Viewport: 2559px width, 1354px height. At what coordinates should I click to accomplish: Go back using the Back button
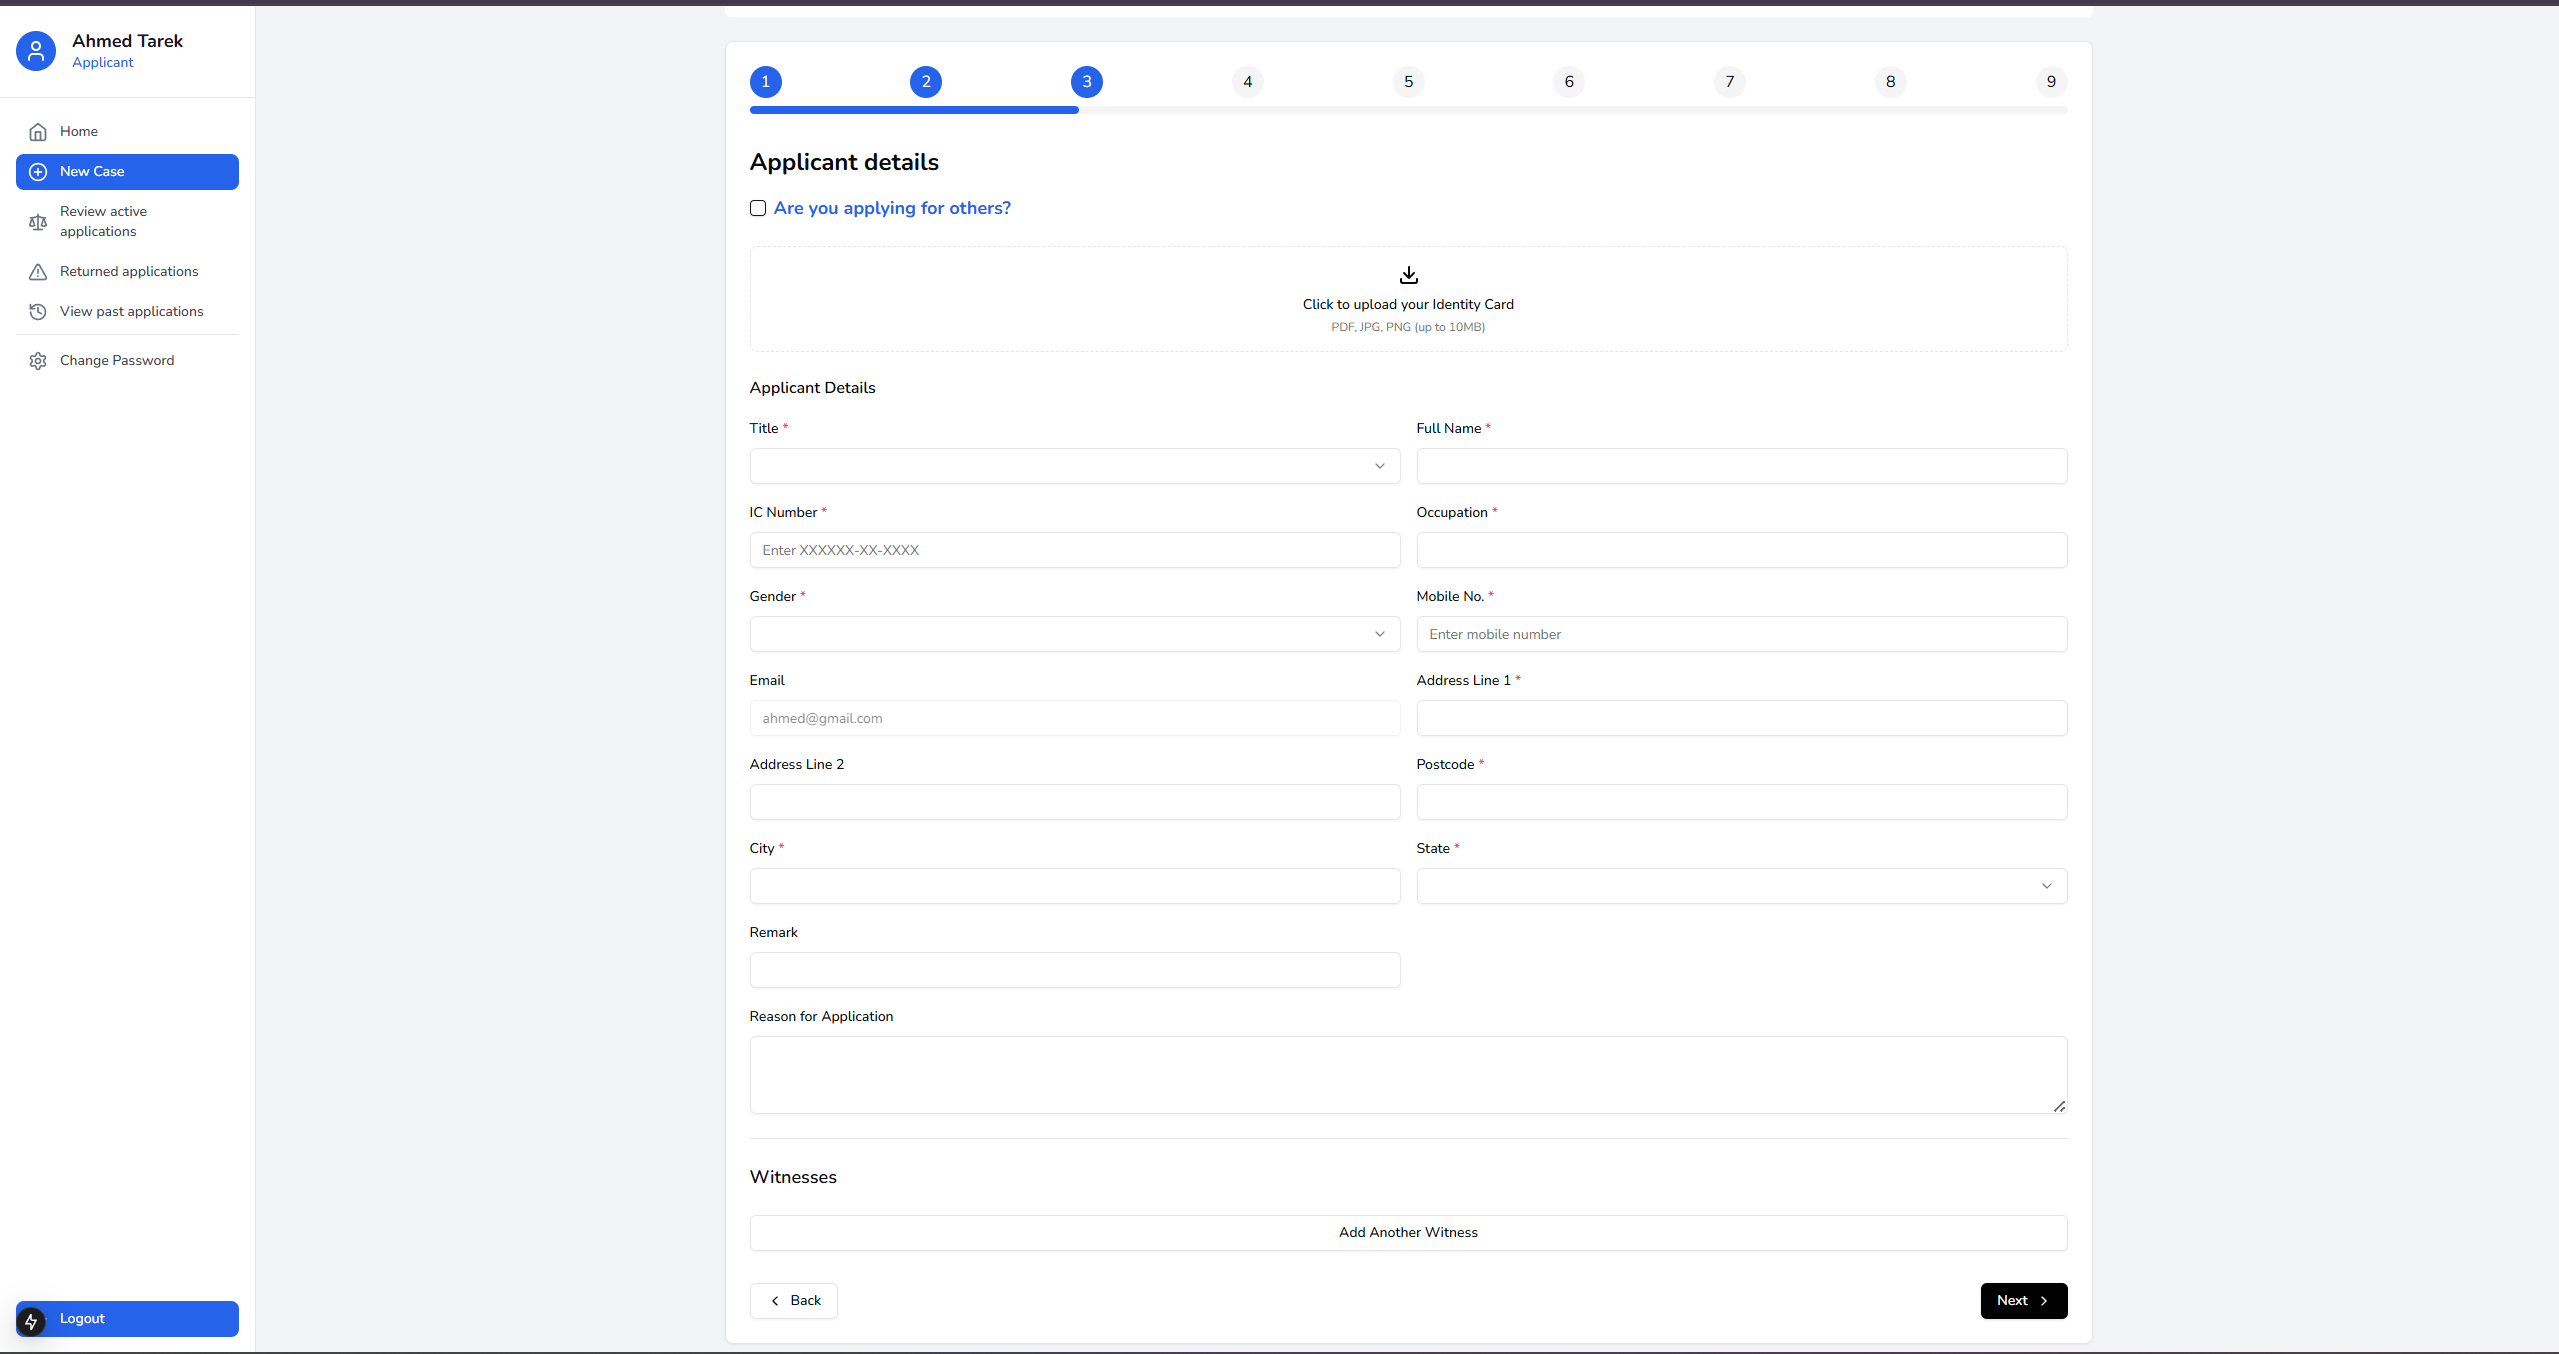pos(794,1301)
